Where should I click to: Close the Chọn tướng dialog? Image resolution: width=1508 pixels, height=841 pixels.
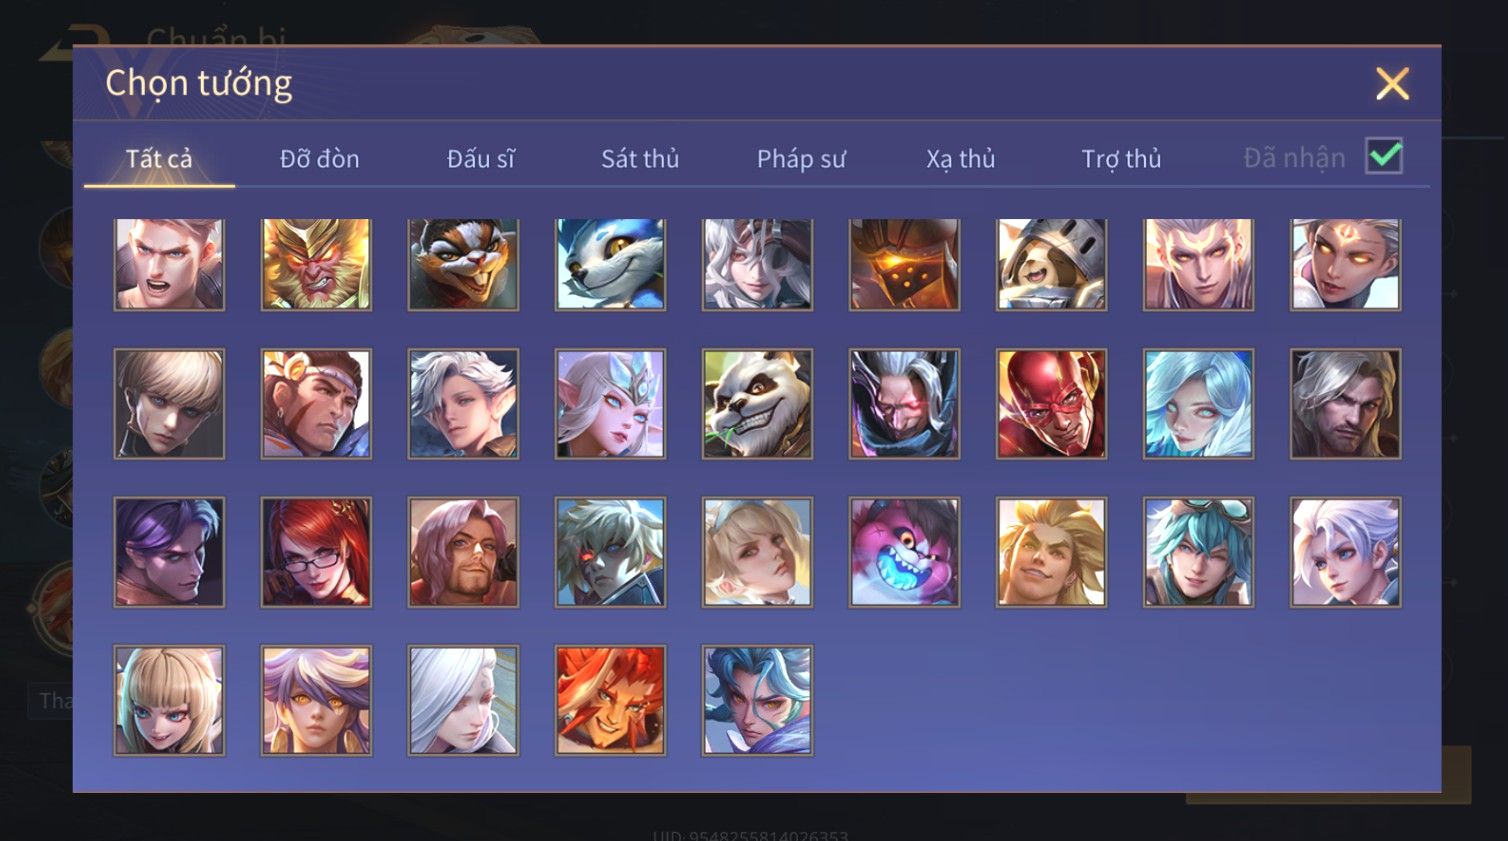[x=1392, y=84]
